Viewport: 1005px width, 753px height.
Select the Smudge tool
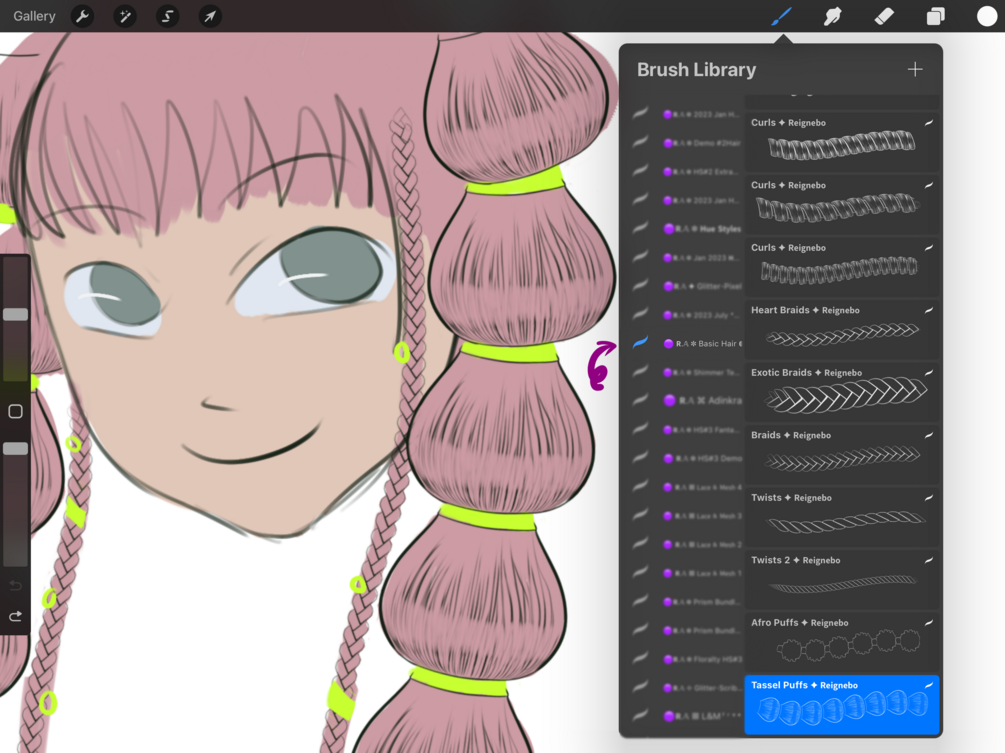click(x=833, y=16)
